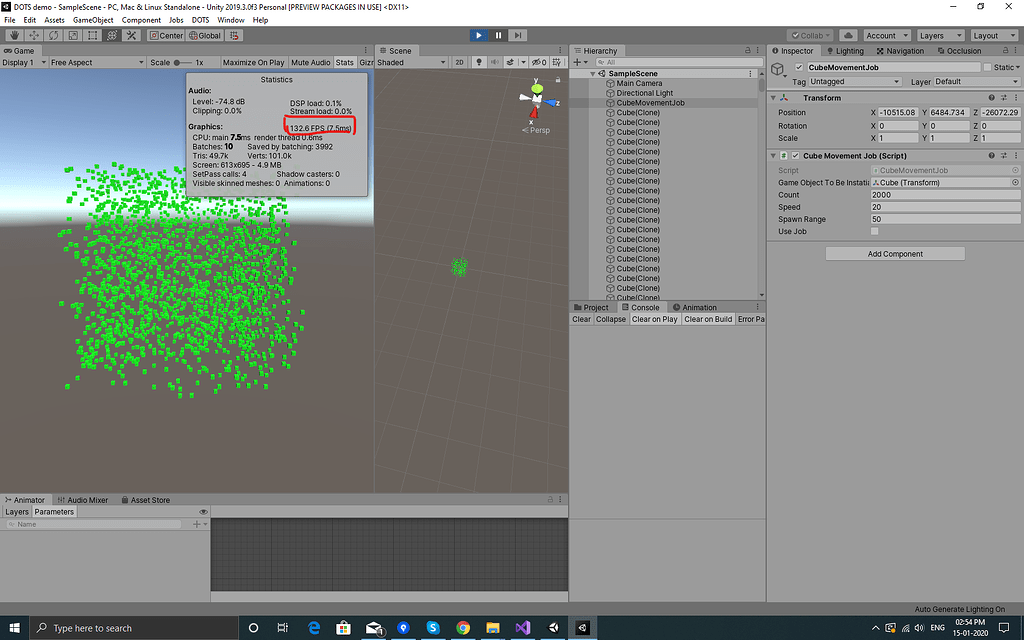Toggle scene audio in the Scene view
This screenshot has width=1024, height=640.
tap(494, 62)
